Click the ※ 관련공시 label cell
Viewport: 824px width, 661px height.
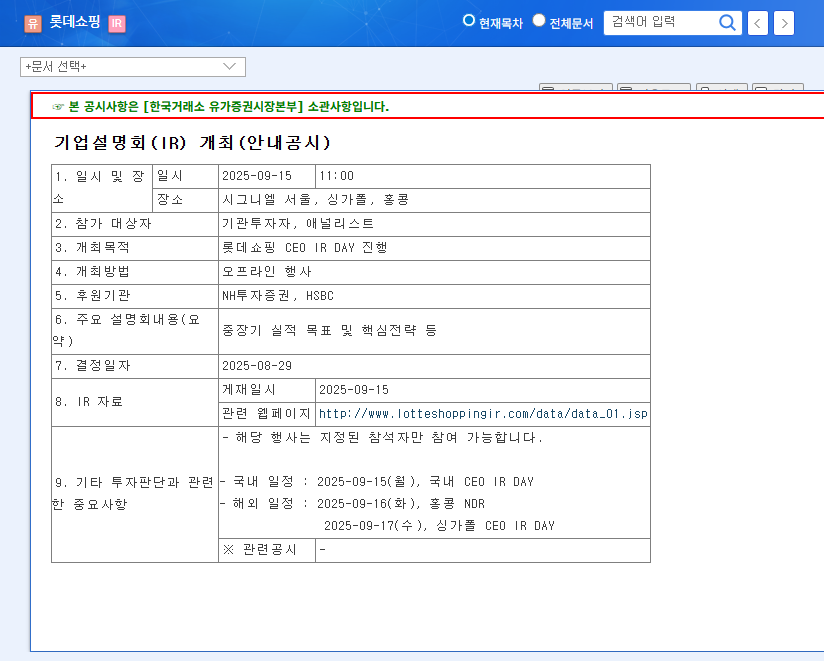[x=267, y=550]
